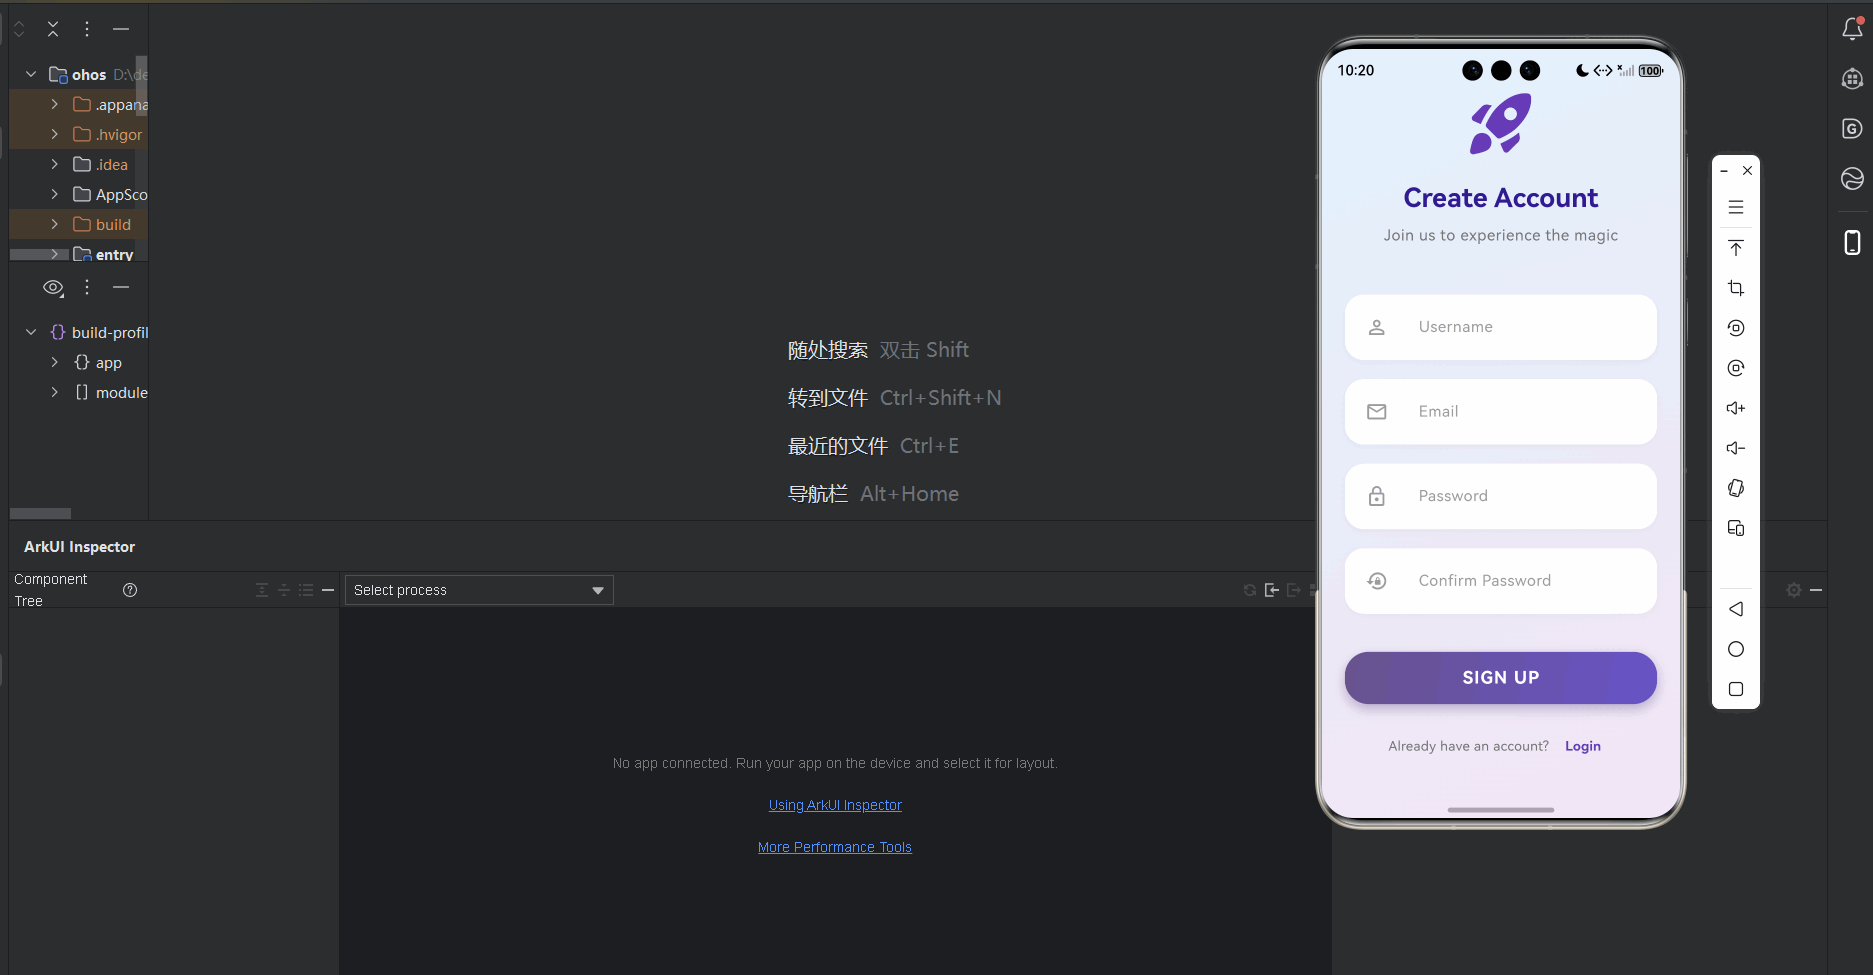Refresh the layout in ArkUI Inspector

tap(1248, 590)
